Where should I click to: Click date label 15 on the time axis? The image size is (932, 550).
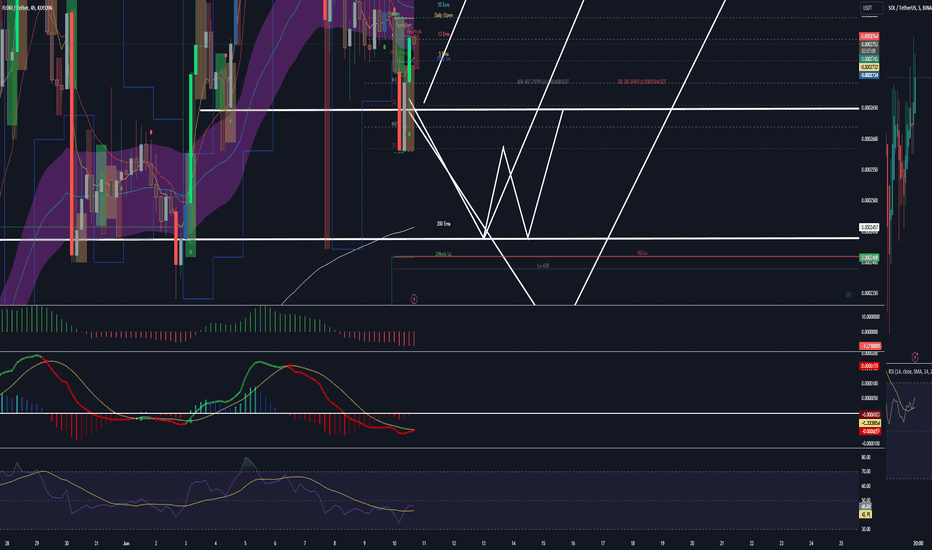tap(543, 543)
